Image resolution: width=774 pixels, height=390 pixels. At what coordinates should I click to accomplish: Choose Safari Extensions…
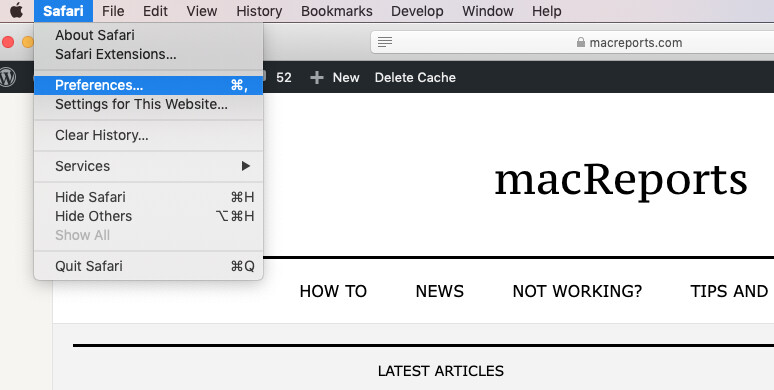coord(149,54)
